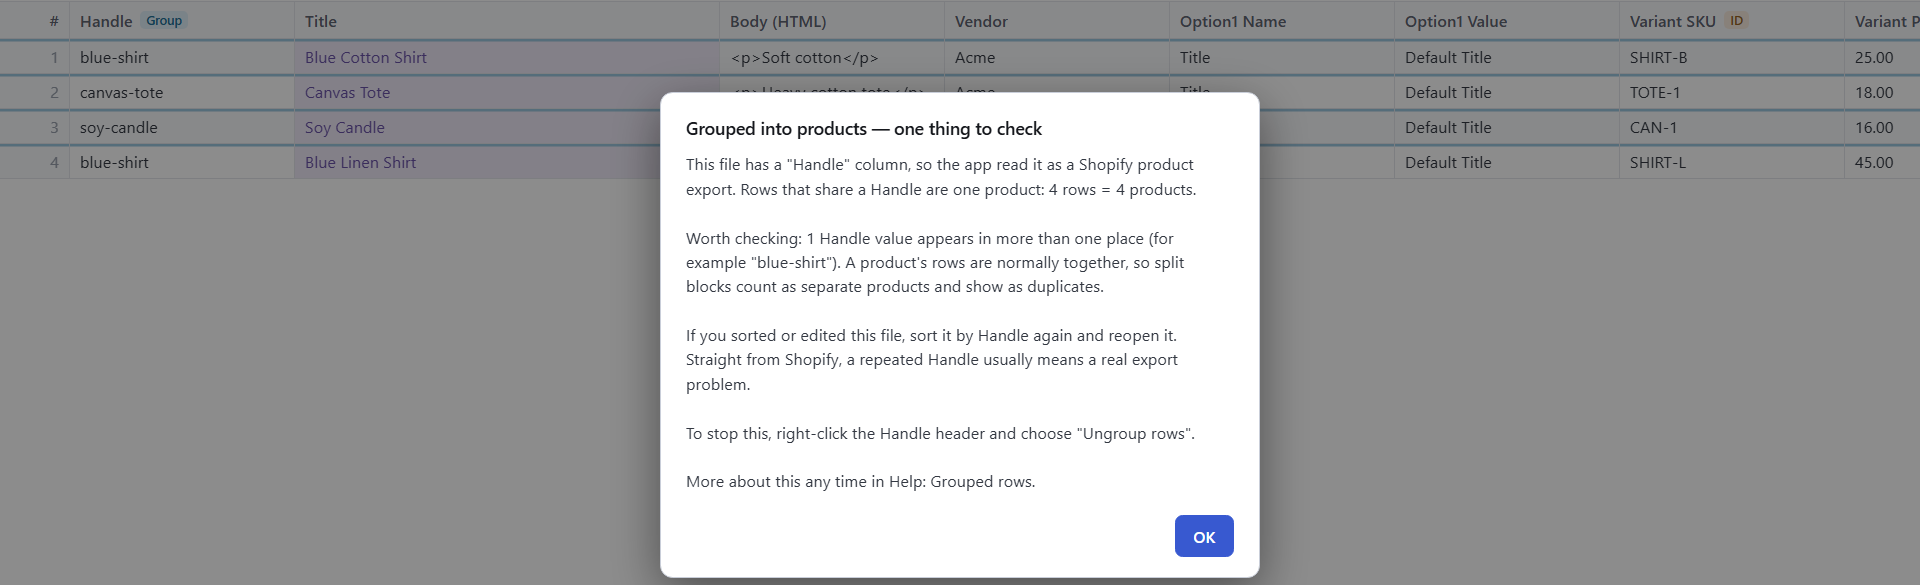Click the 16.00 price cell

tap(1882, 128)
